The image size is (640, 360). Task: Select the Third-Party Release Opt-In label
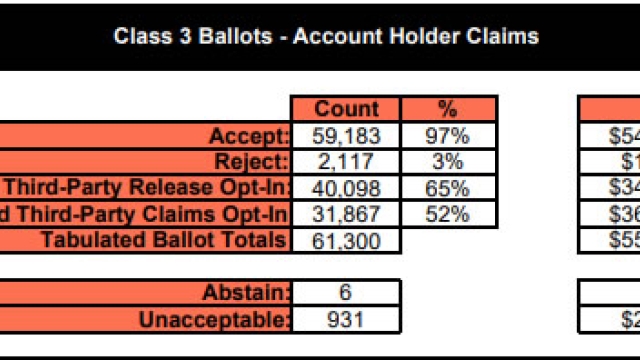145,188
